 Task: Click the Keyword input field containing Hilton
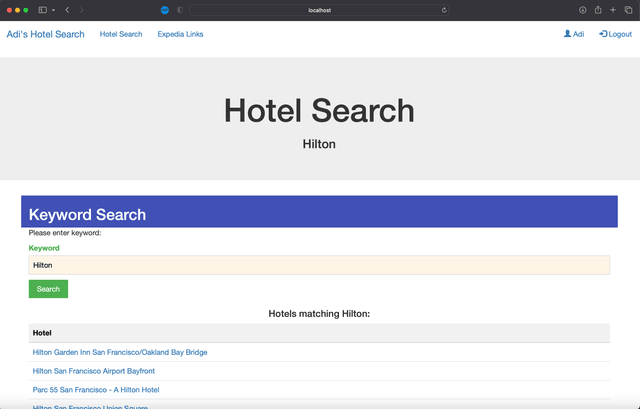319,265
